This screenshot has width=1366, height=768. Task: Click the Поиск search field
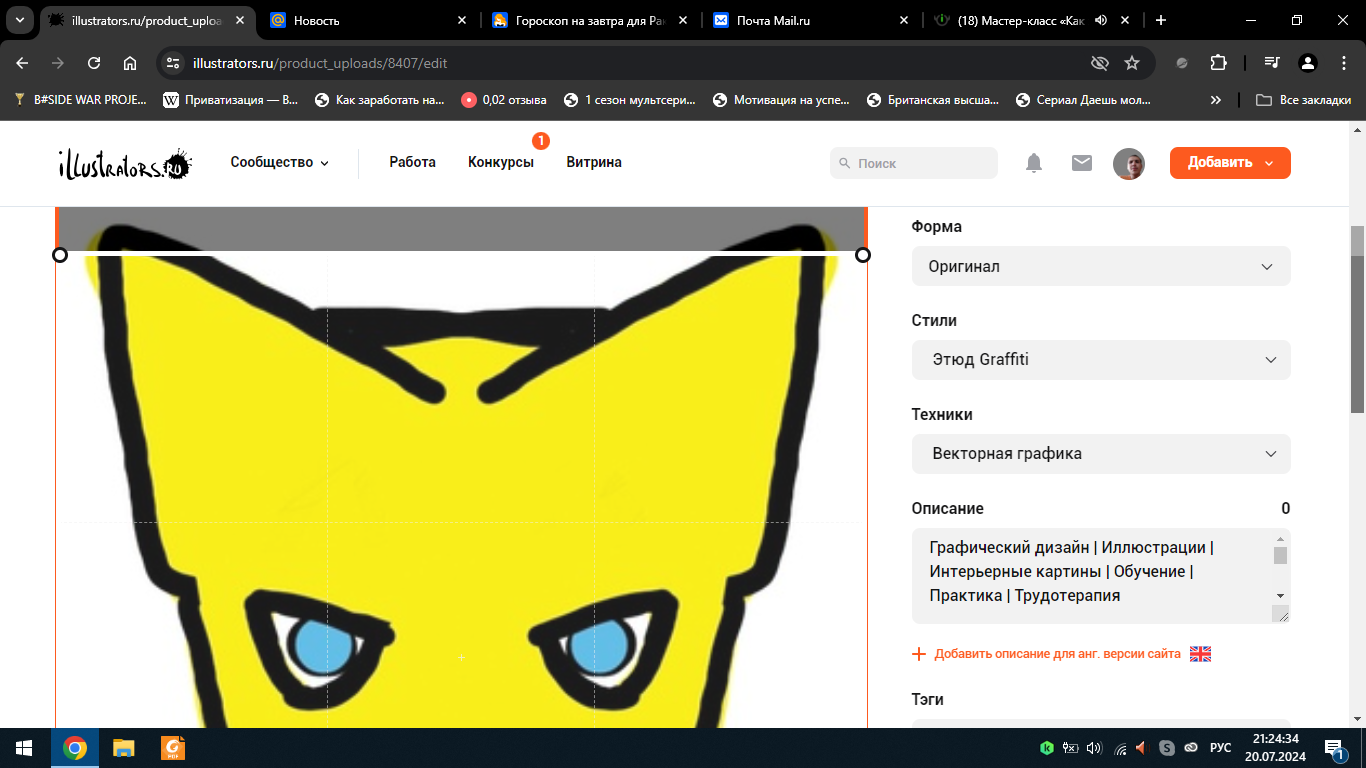pos(914,163)
